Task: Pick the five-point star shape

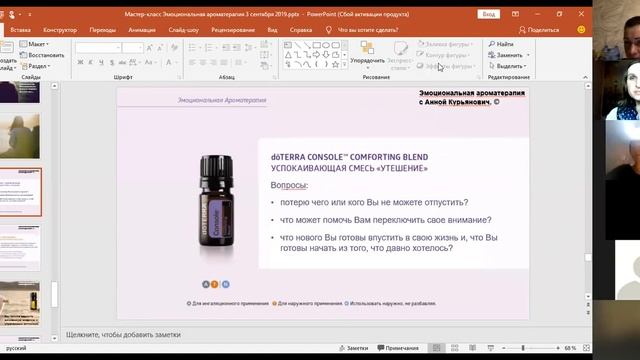Action: pos(335,64)
